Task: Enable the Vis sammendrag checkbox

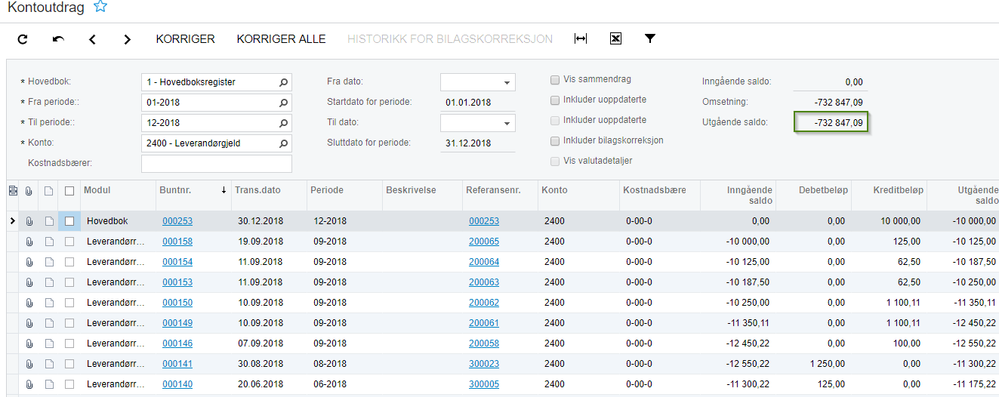Action: (x=555, y=80)
